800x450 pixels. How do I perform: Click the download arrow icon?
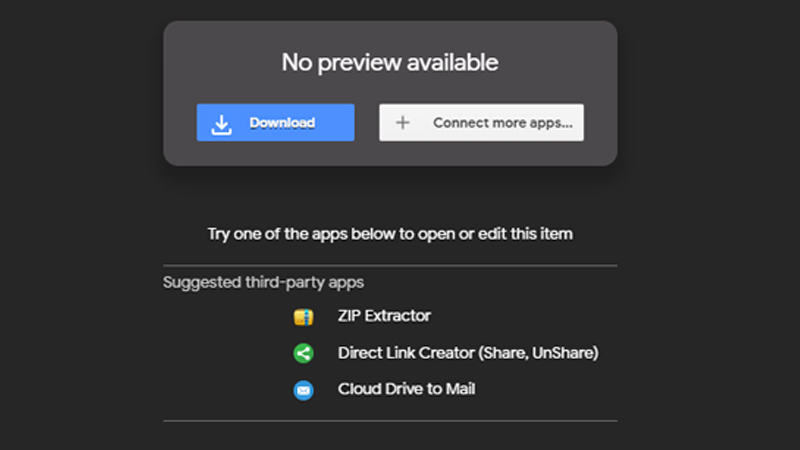point(221,124)
